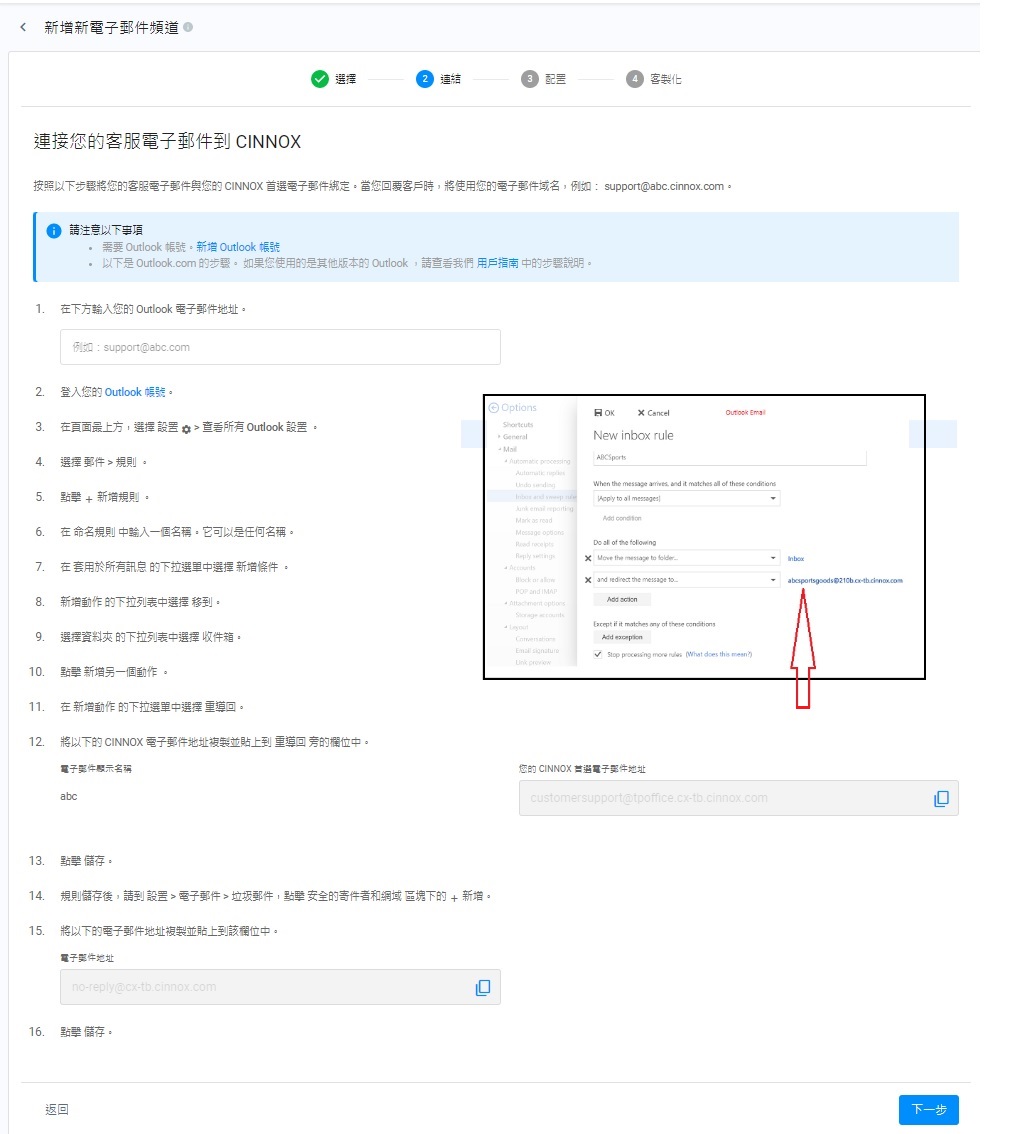Focus the Outlook email address input field

(x=281, y=347)
